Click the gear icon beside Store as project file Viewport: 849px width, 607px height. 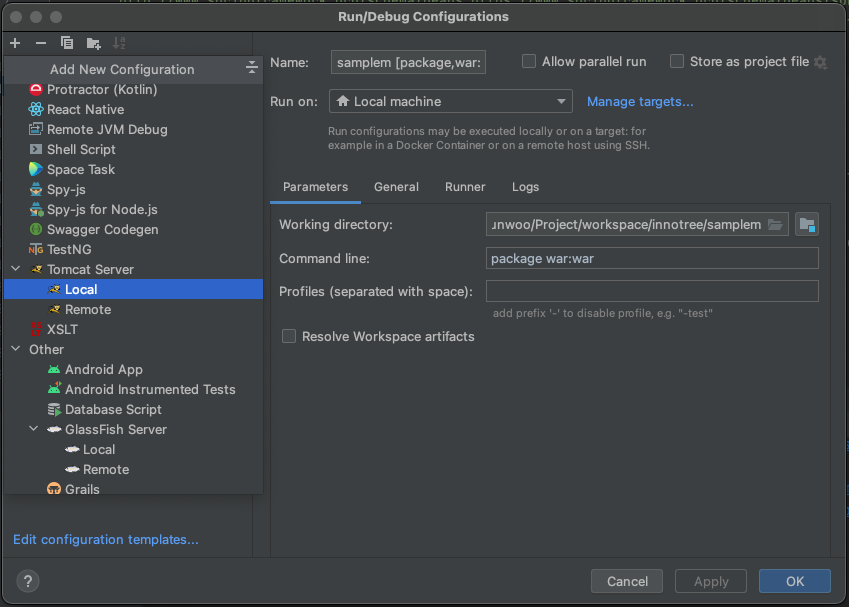point(821,62)
